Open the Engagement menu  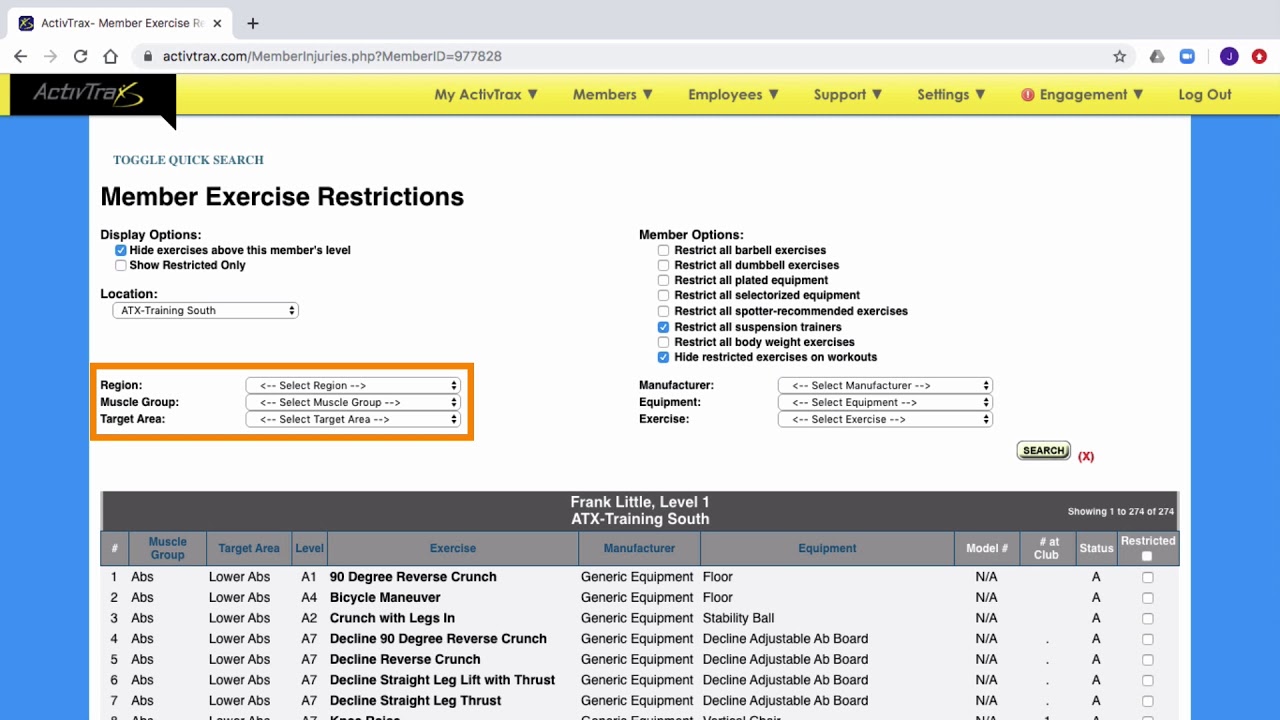pos(1082,94)
